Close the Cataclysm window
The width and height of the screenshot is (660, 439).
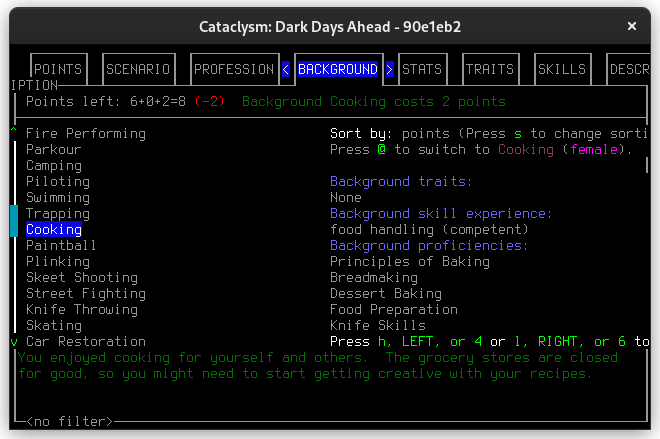631,26
